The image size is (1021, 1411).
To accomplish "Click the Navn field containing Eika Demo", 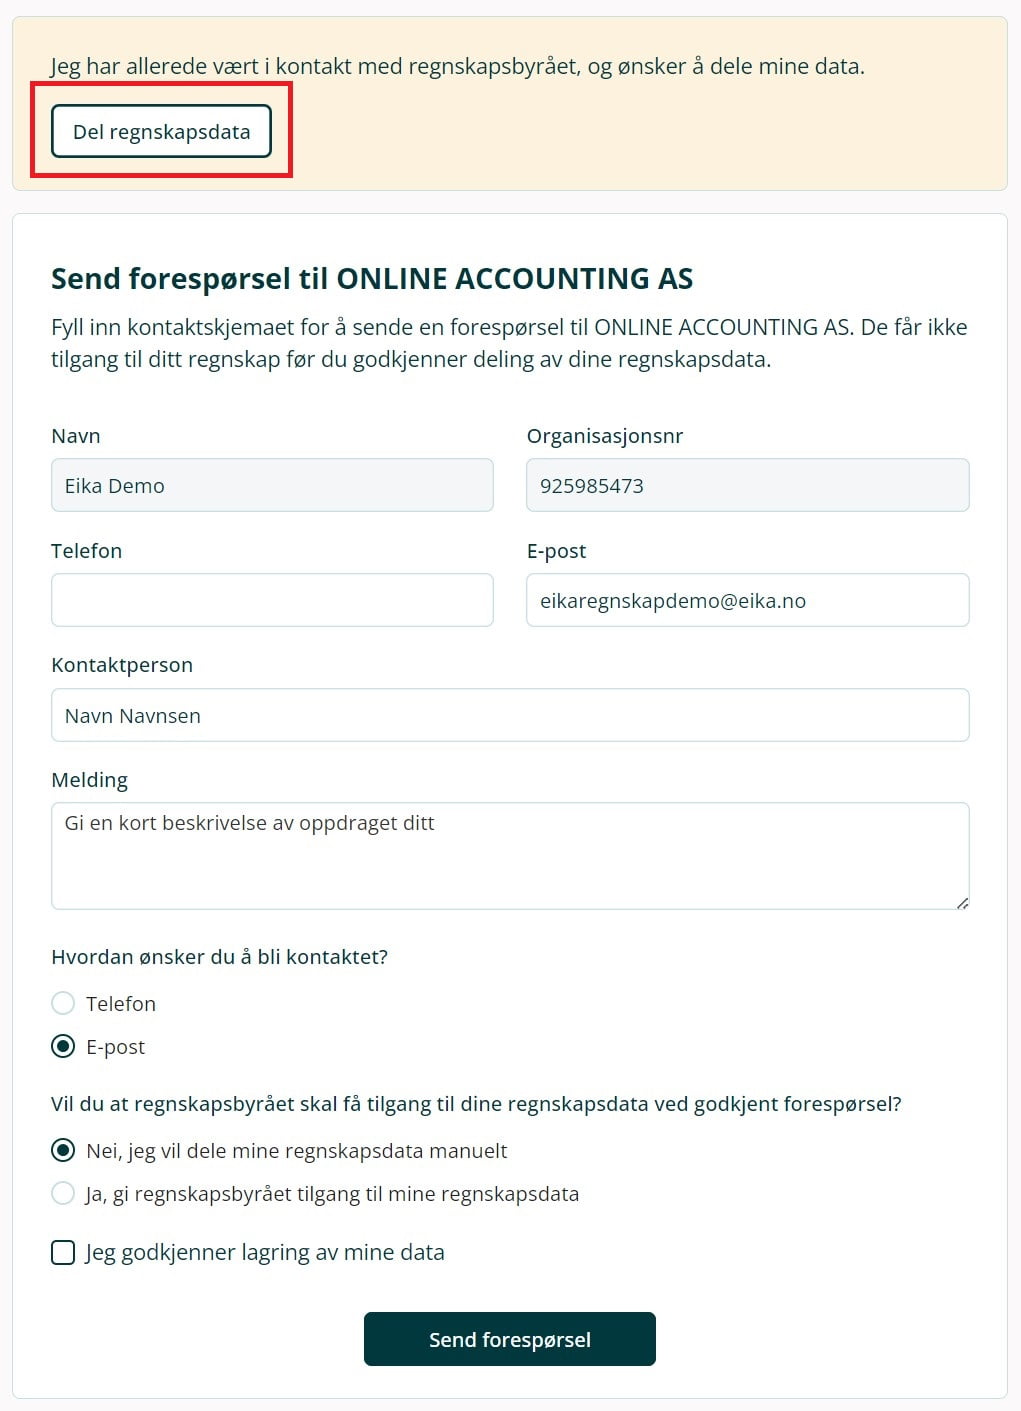I will [272, 485].
